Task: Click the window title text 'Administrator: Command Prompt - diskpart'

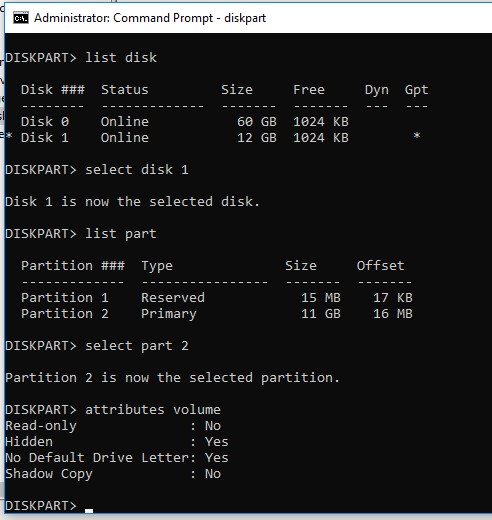Action: coord(150,18)
